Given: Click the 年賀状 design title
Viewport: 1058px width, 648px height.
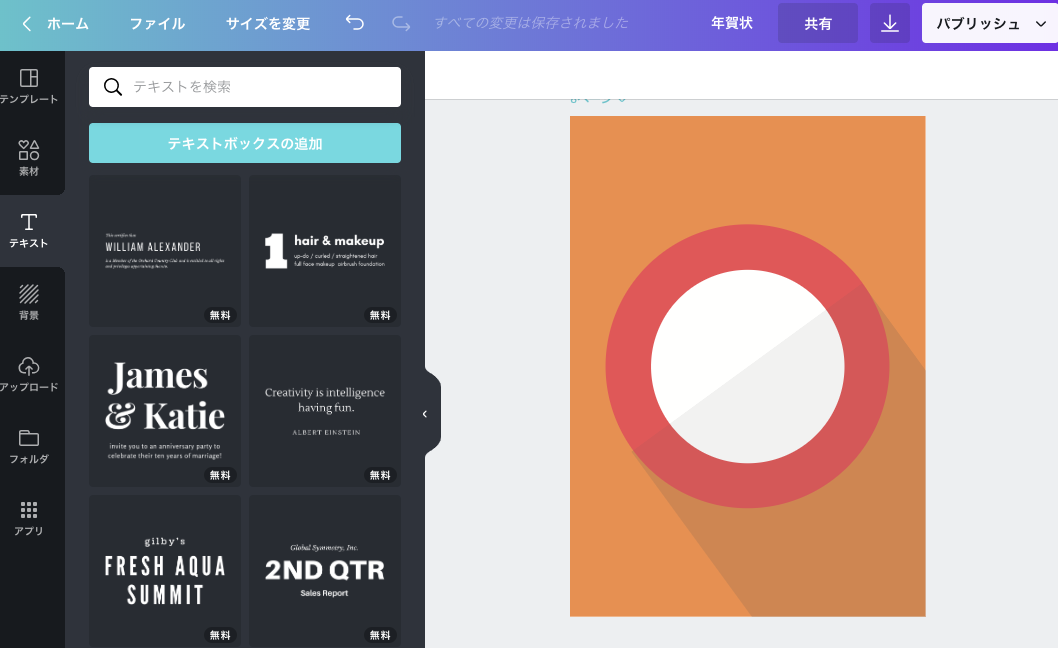Looking at the screenshot, I should (731, 23).
